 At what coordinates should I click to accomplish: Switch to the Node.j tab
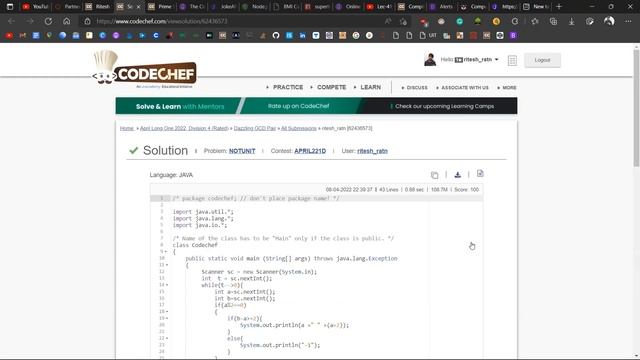click(x=254, y=7)
